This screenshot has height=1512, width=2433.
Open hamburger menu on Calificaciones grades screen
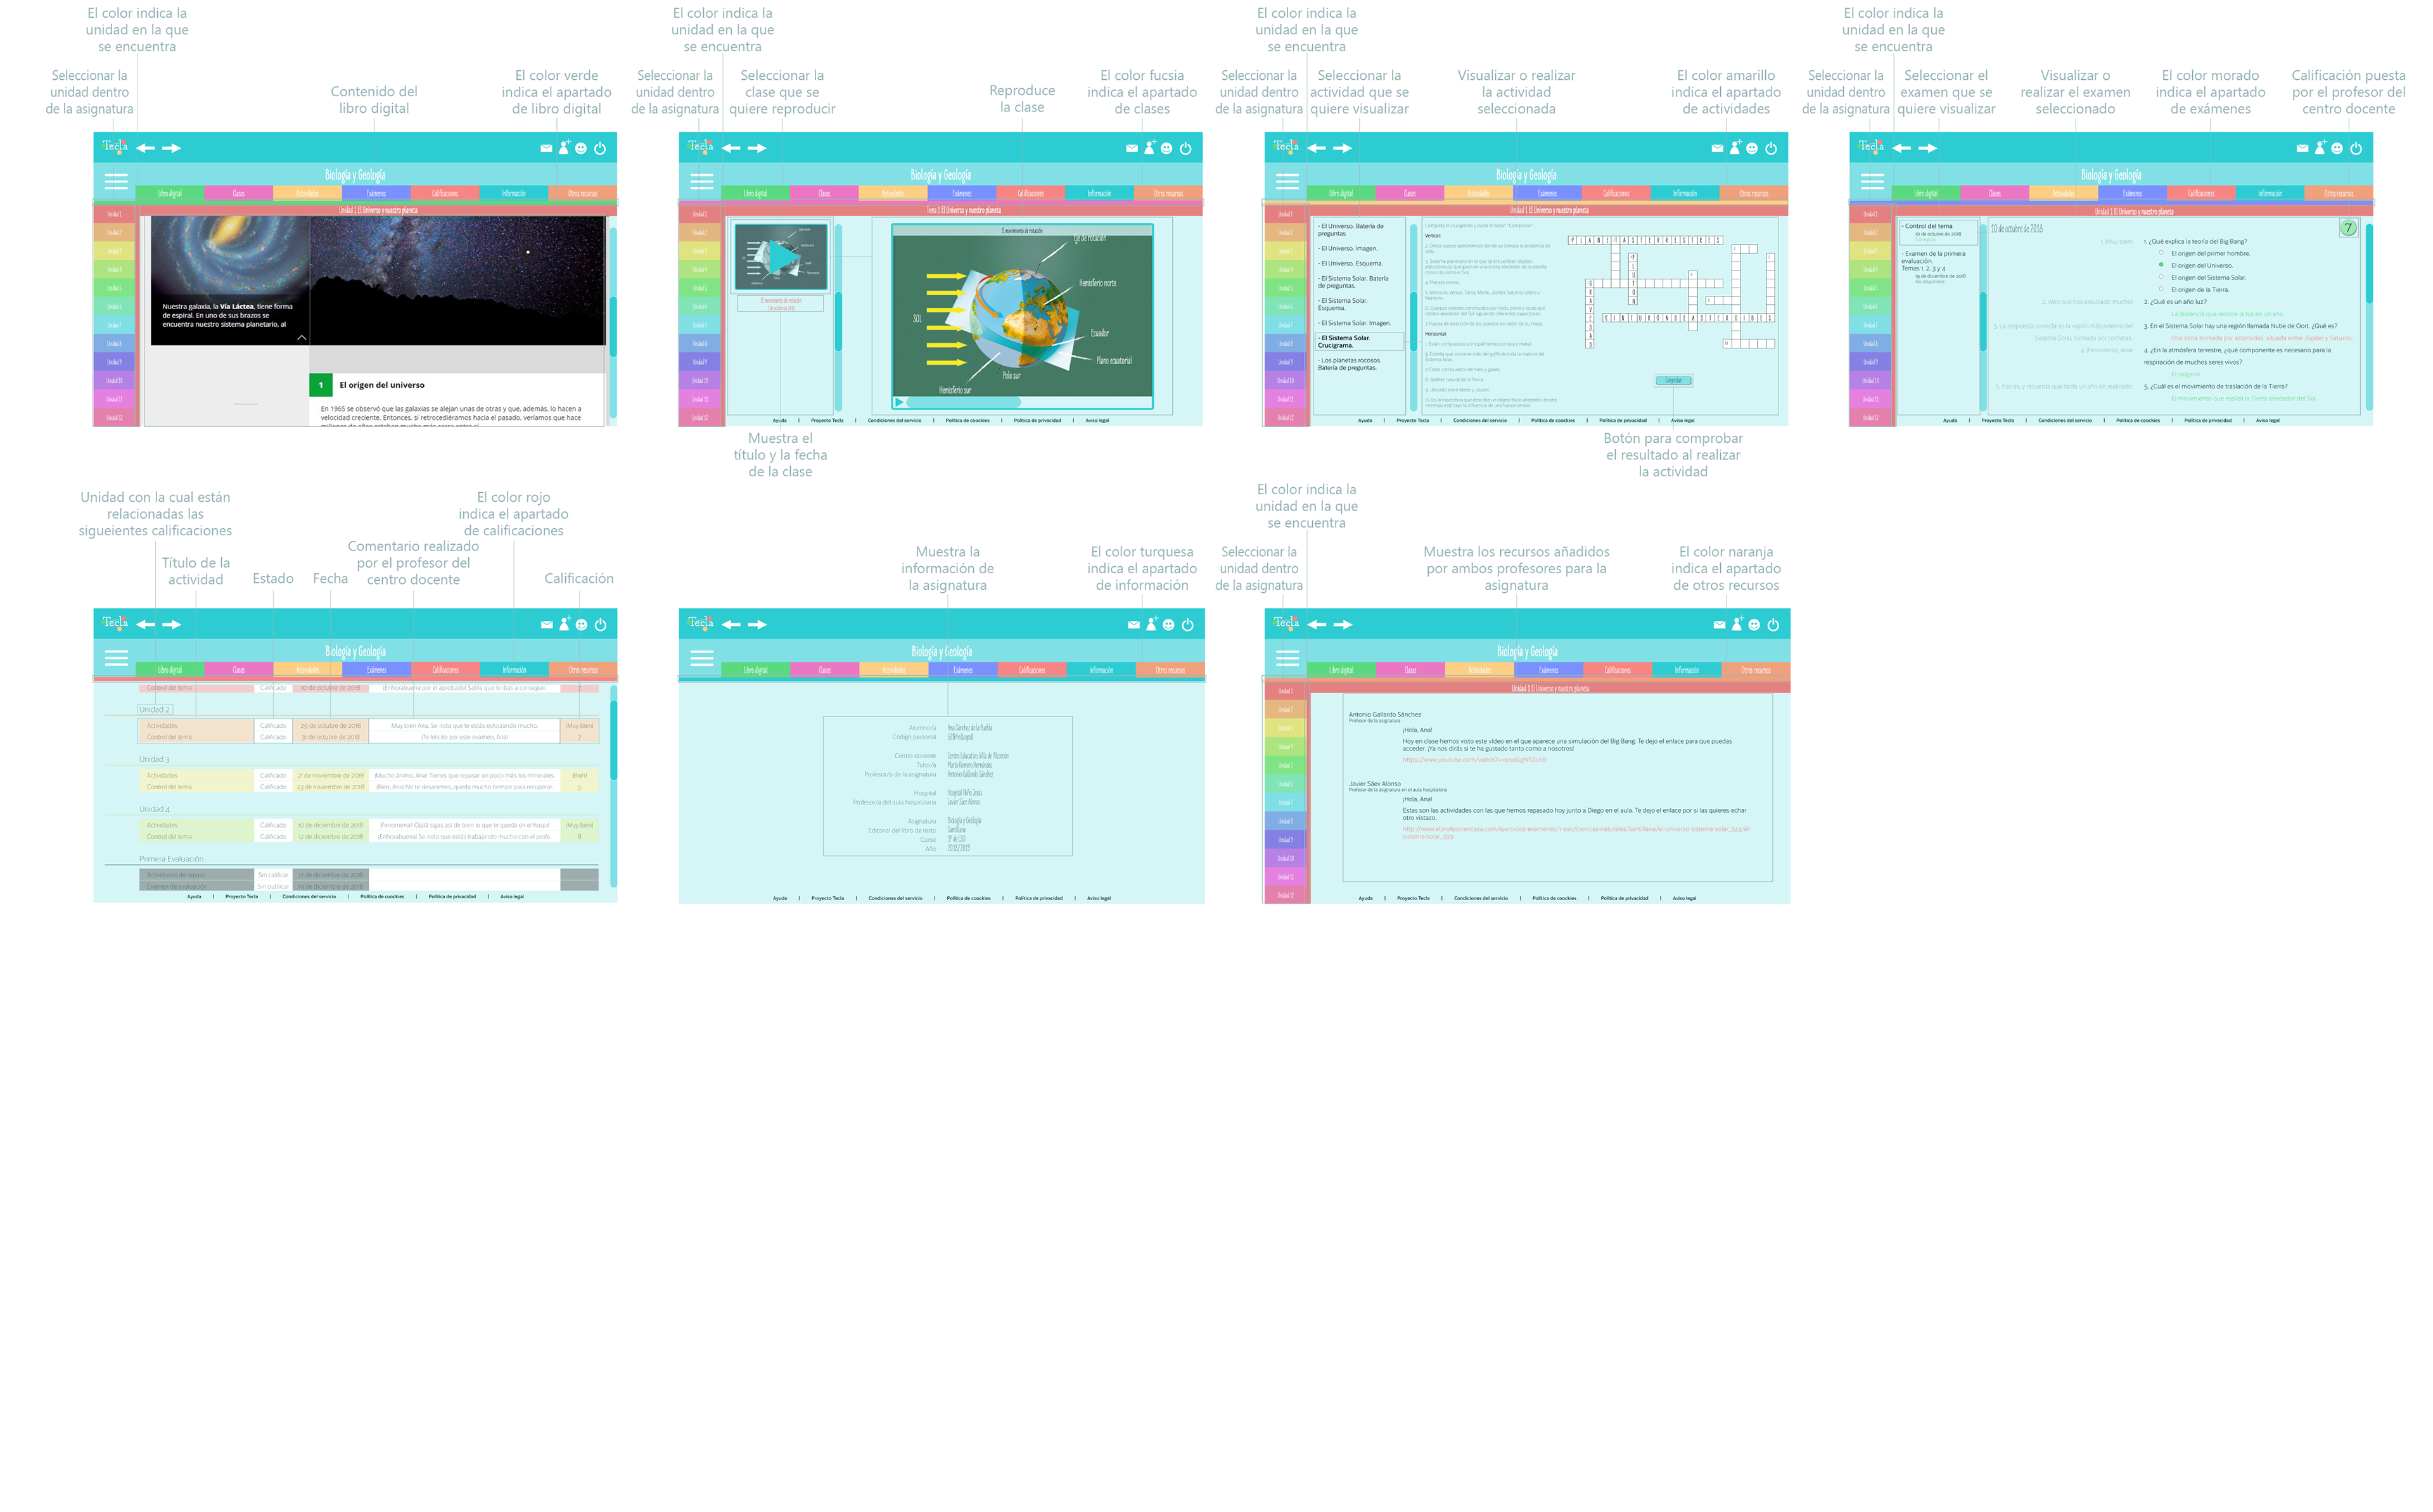(116, 658)
